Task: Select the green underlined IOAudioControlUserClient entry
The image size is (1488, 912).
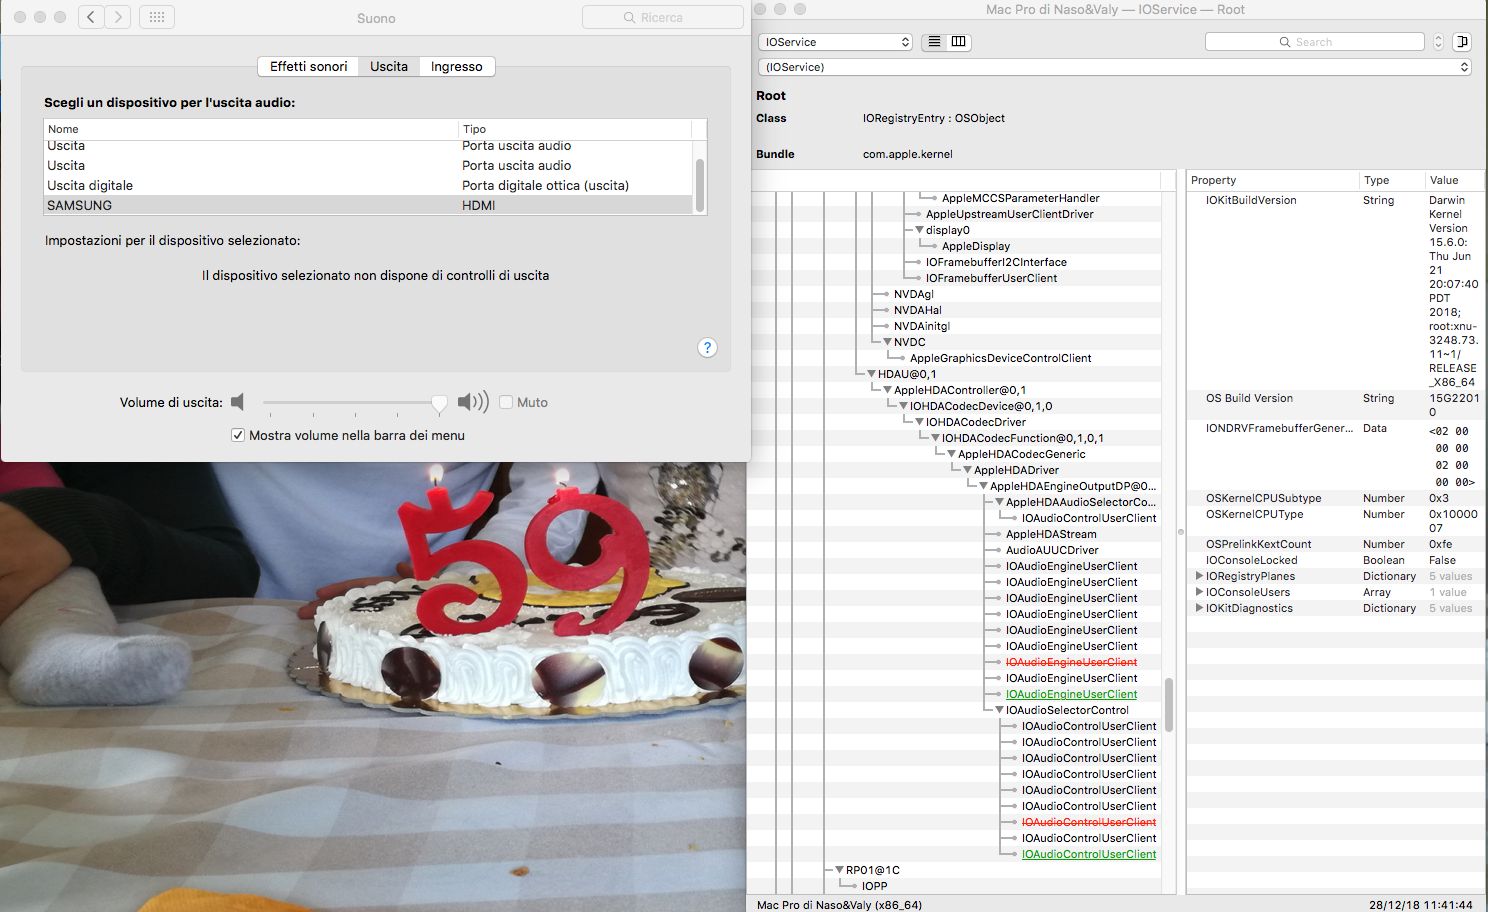Action: point(1089,854)
